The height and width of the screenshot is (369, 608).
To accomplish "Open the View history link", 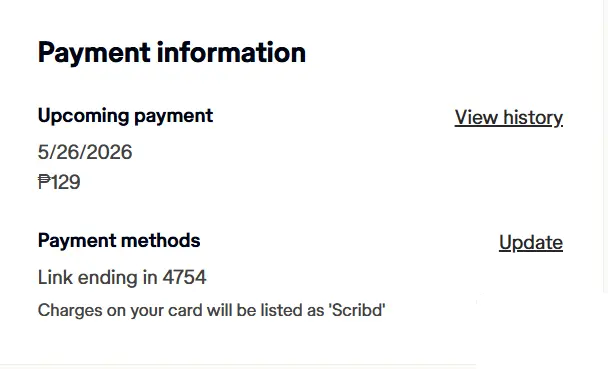I will (x=509, y=117).
